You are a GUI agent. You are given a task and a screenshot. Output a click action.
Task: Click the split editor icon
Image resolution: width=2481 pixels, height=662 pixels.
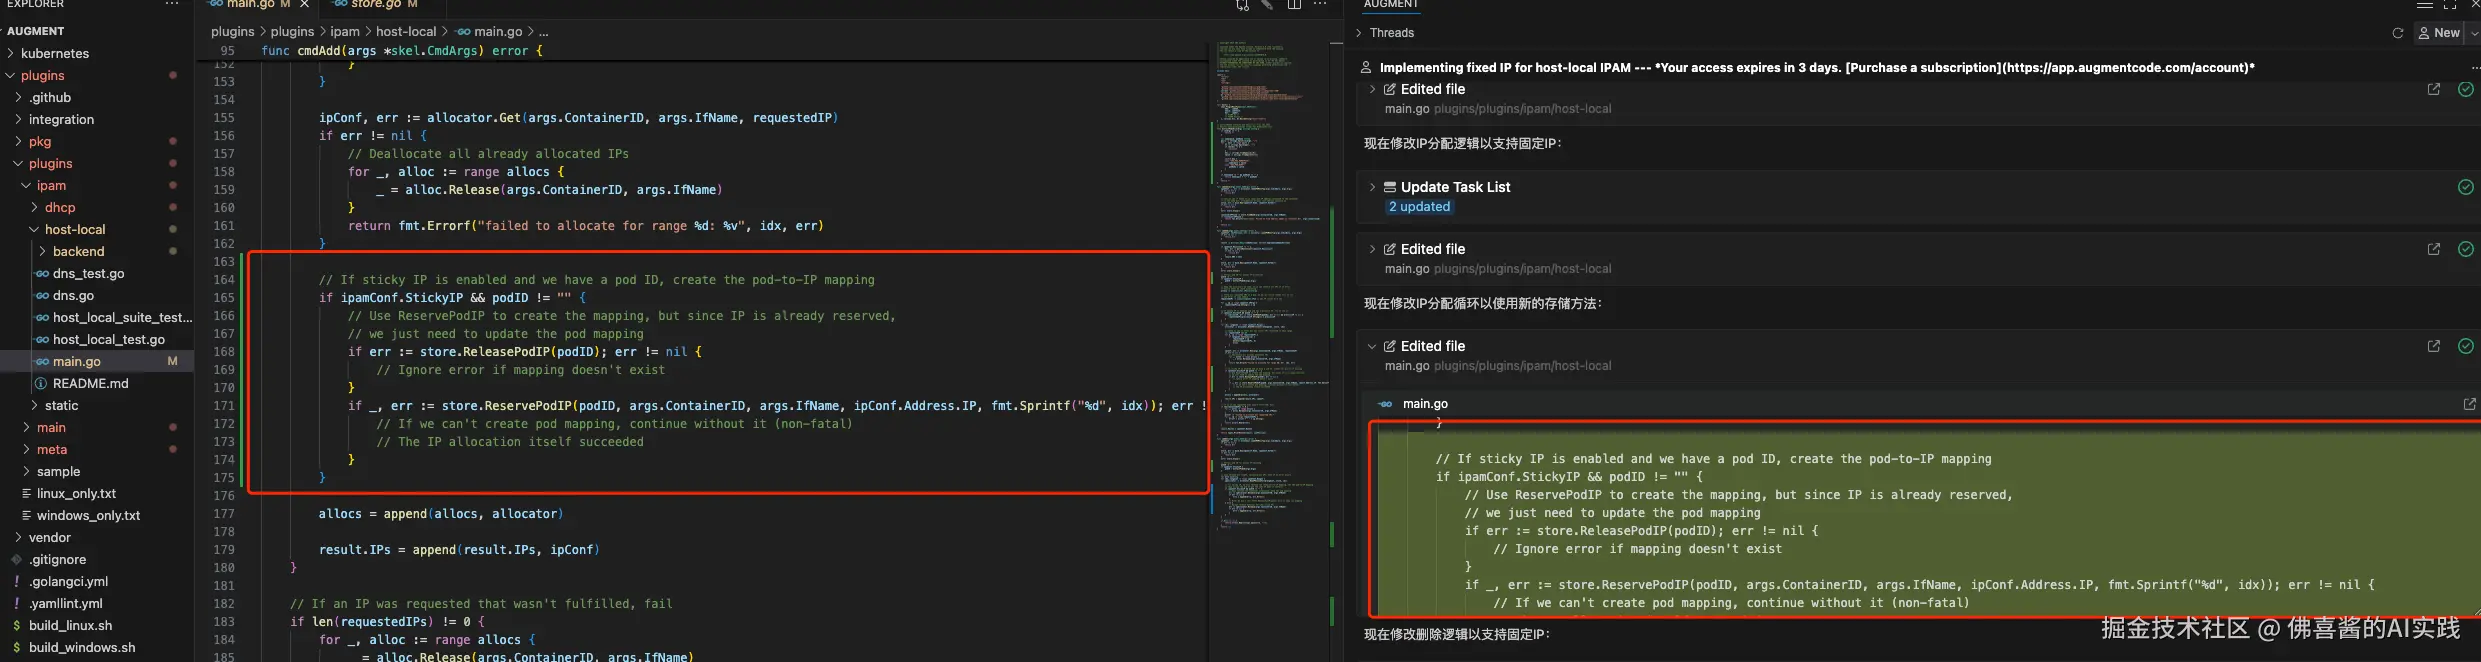pyautogui.click(x=1294, y=5)
